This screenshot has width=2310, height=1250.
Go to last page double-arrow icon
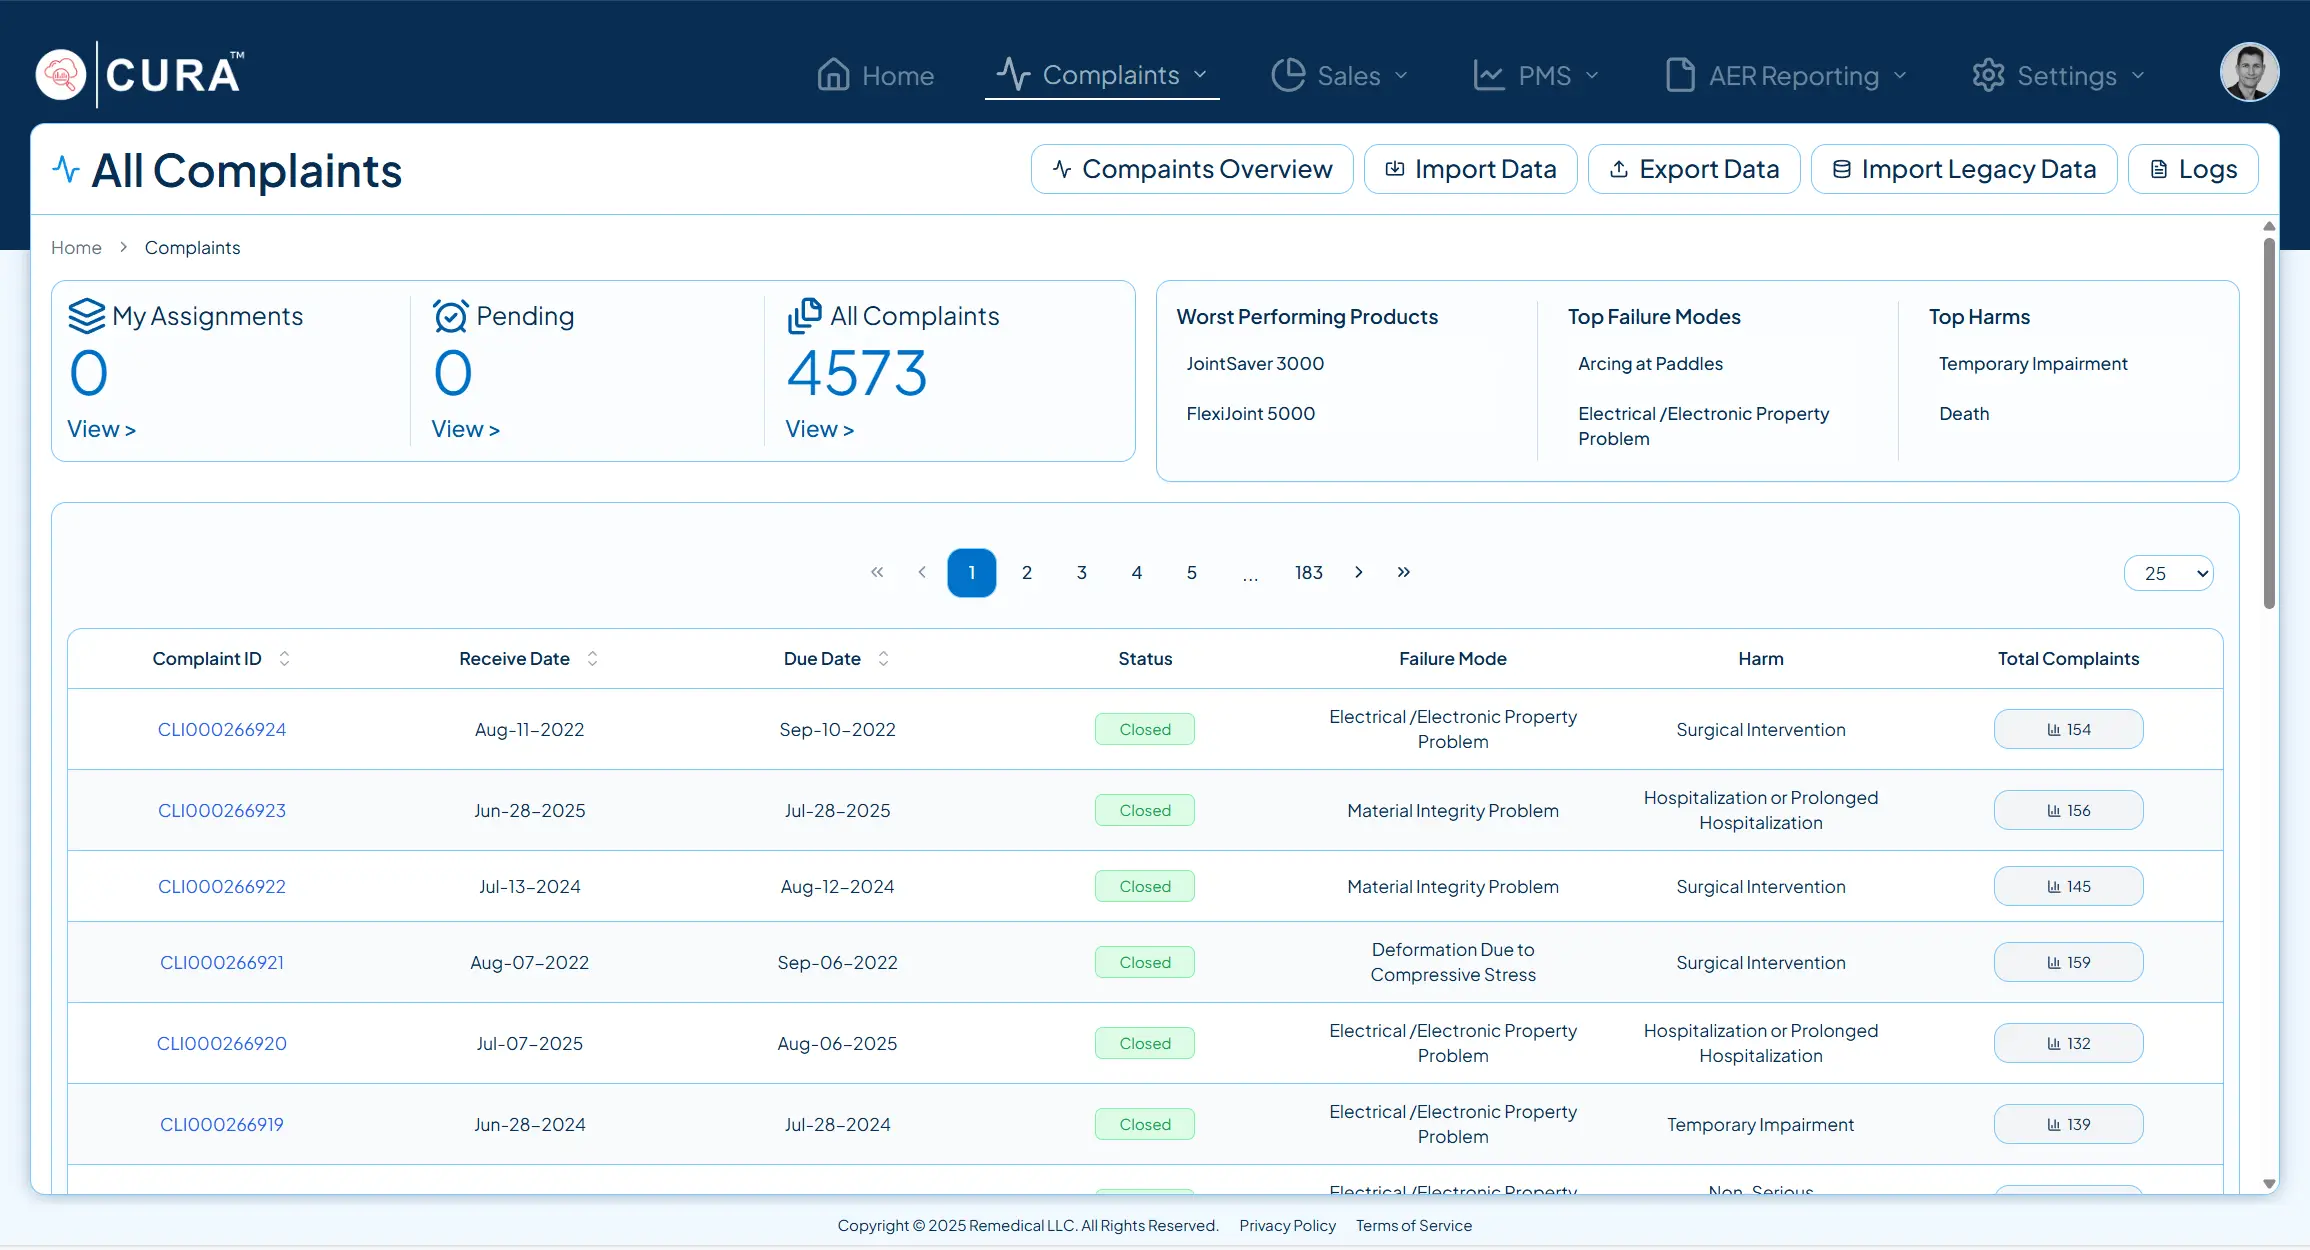pyautogui.click(x=1404, y=572)
